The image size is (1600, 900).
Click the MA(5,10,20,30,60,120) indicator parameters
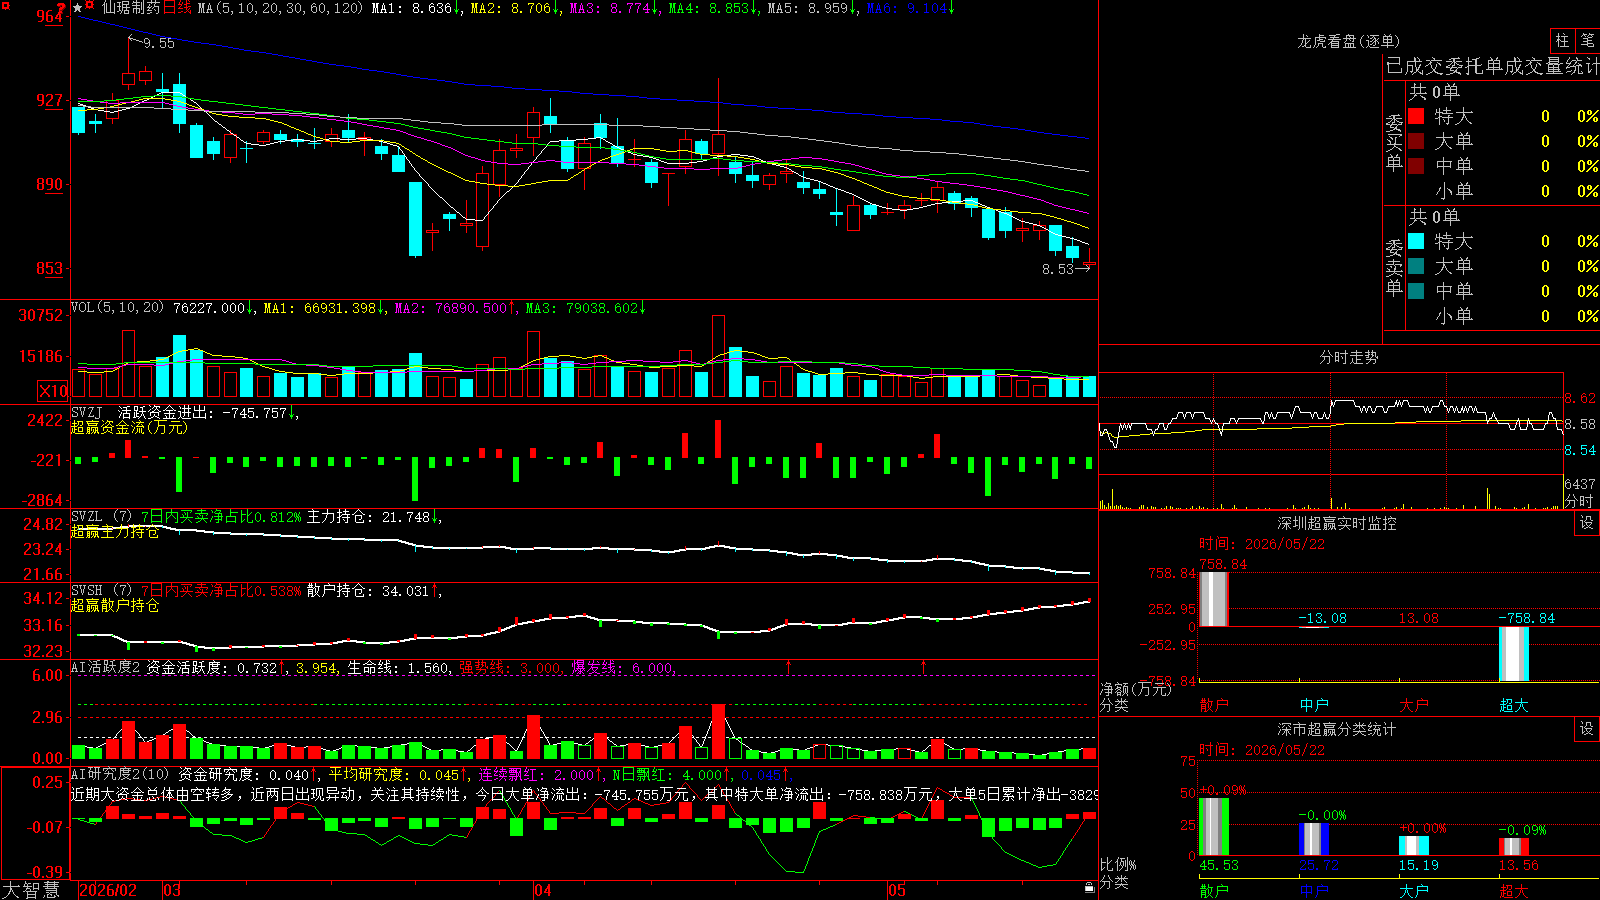click(x=280, y=8)
